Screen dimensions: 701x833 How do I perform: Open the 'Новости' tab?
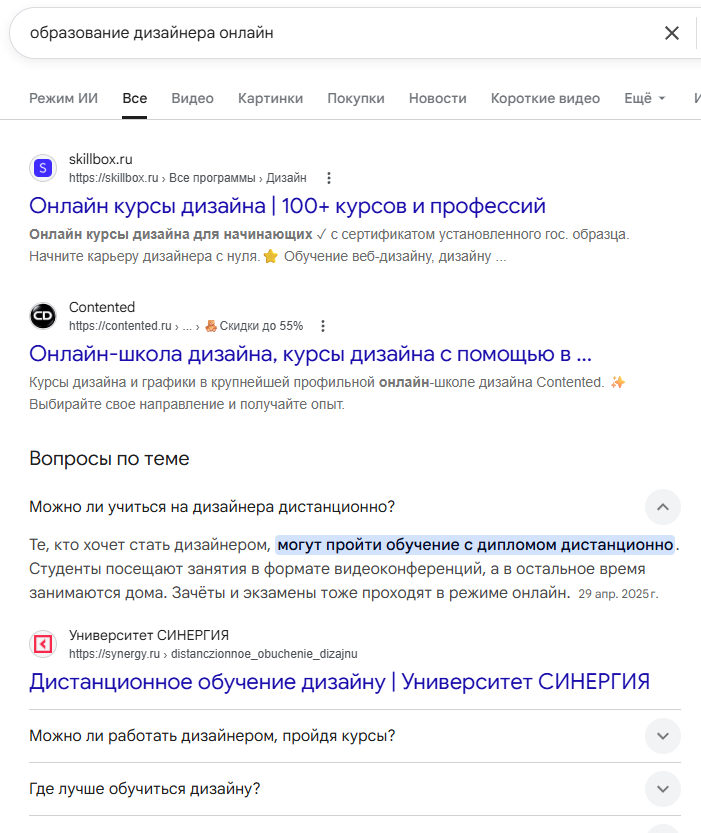click(x=438, y=98)
